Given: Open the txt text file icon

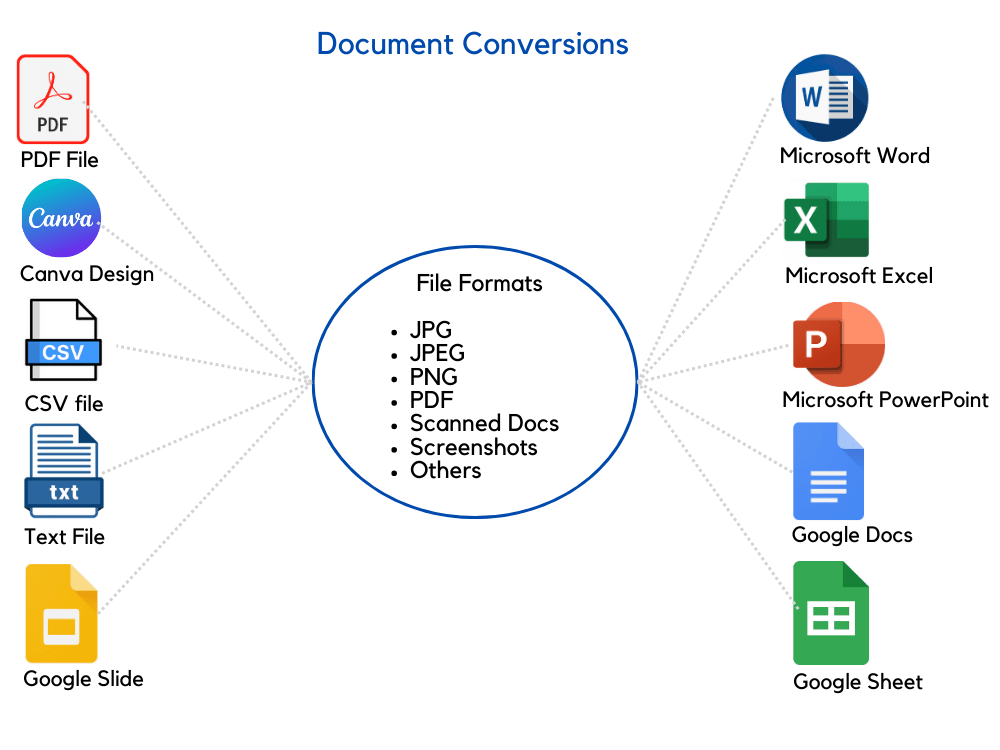Looking at the screenshot, I should (x=64, y=471).
